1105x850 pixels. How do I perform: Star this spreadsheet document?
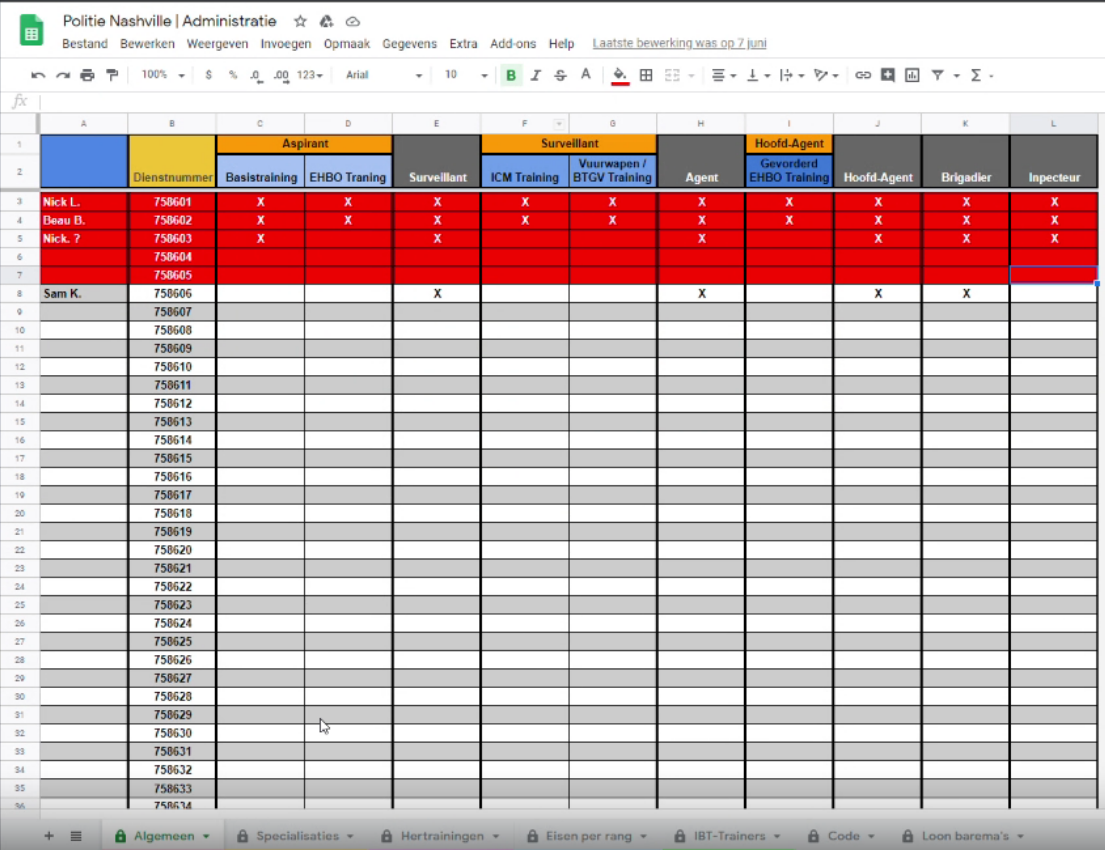click(x=300, y=21)
